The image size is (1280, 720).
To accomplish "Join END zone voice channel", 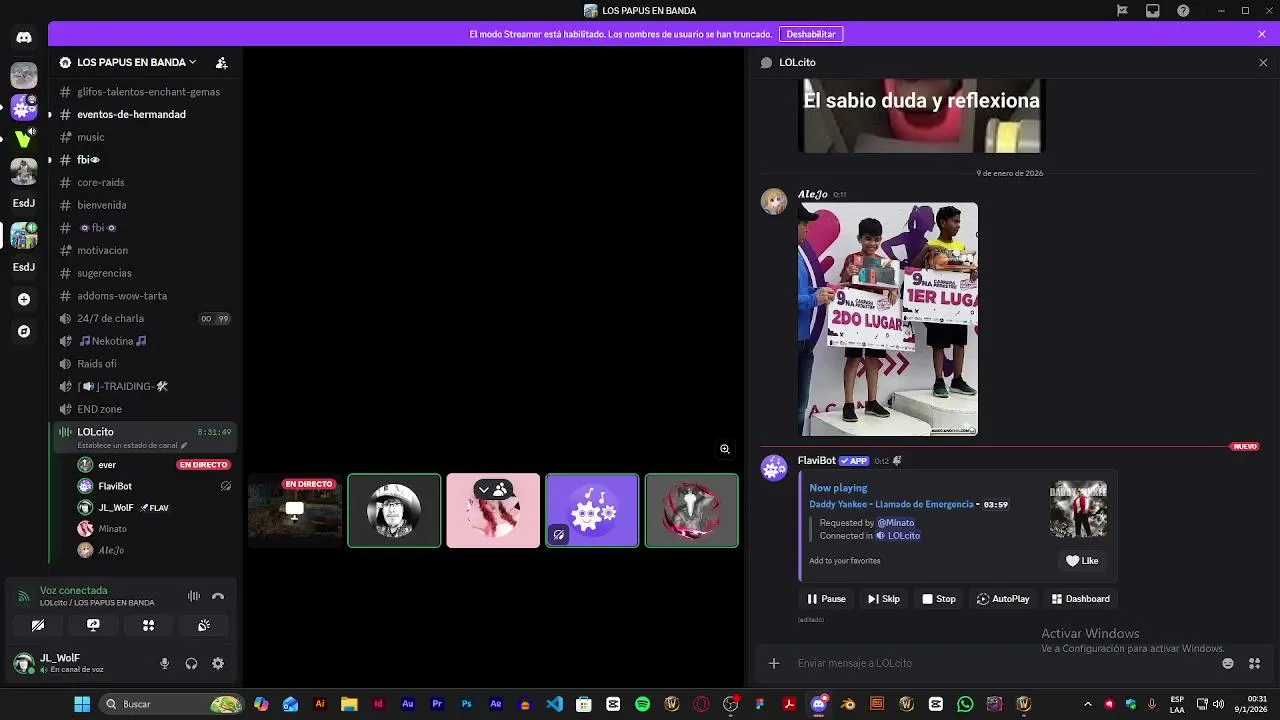I will pyautogui.click(x=143, y=409).
